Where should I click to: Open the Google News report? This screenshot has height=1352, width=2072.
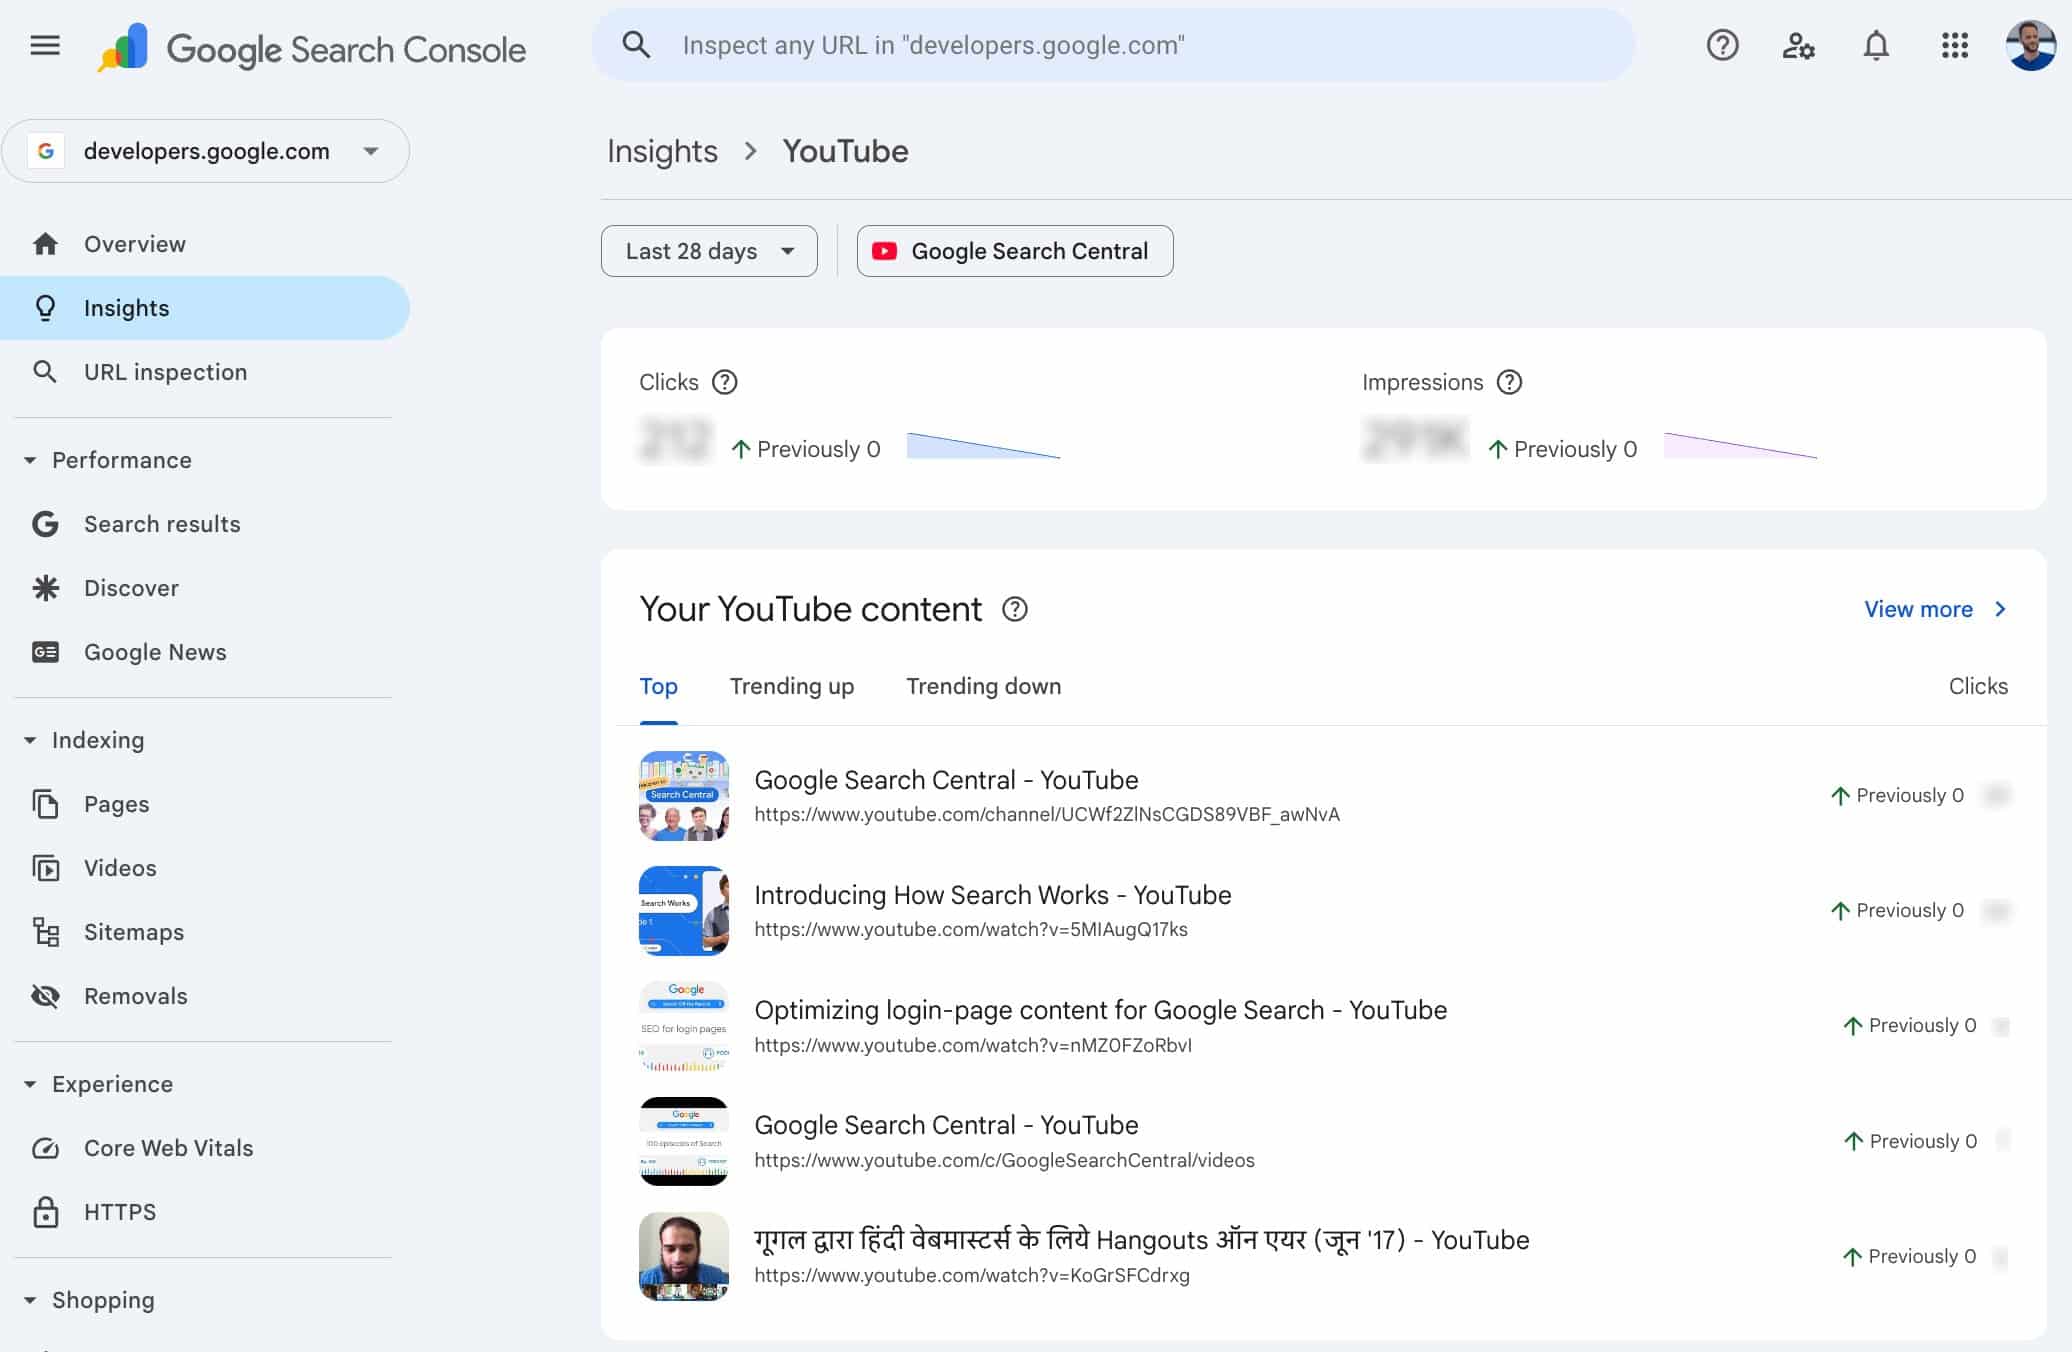point(154,651)
